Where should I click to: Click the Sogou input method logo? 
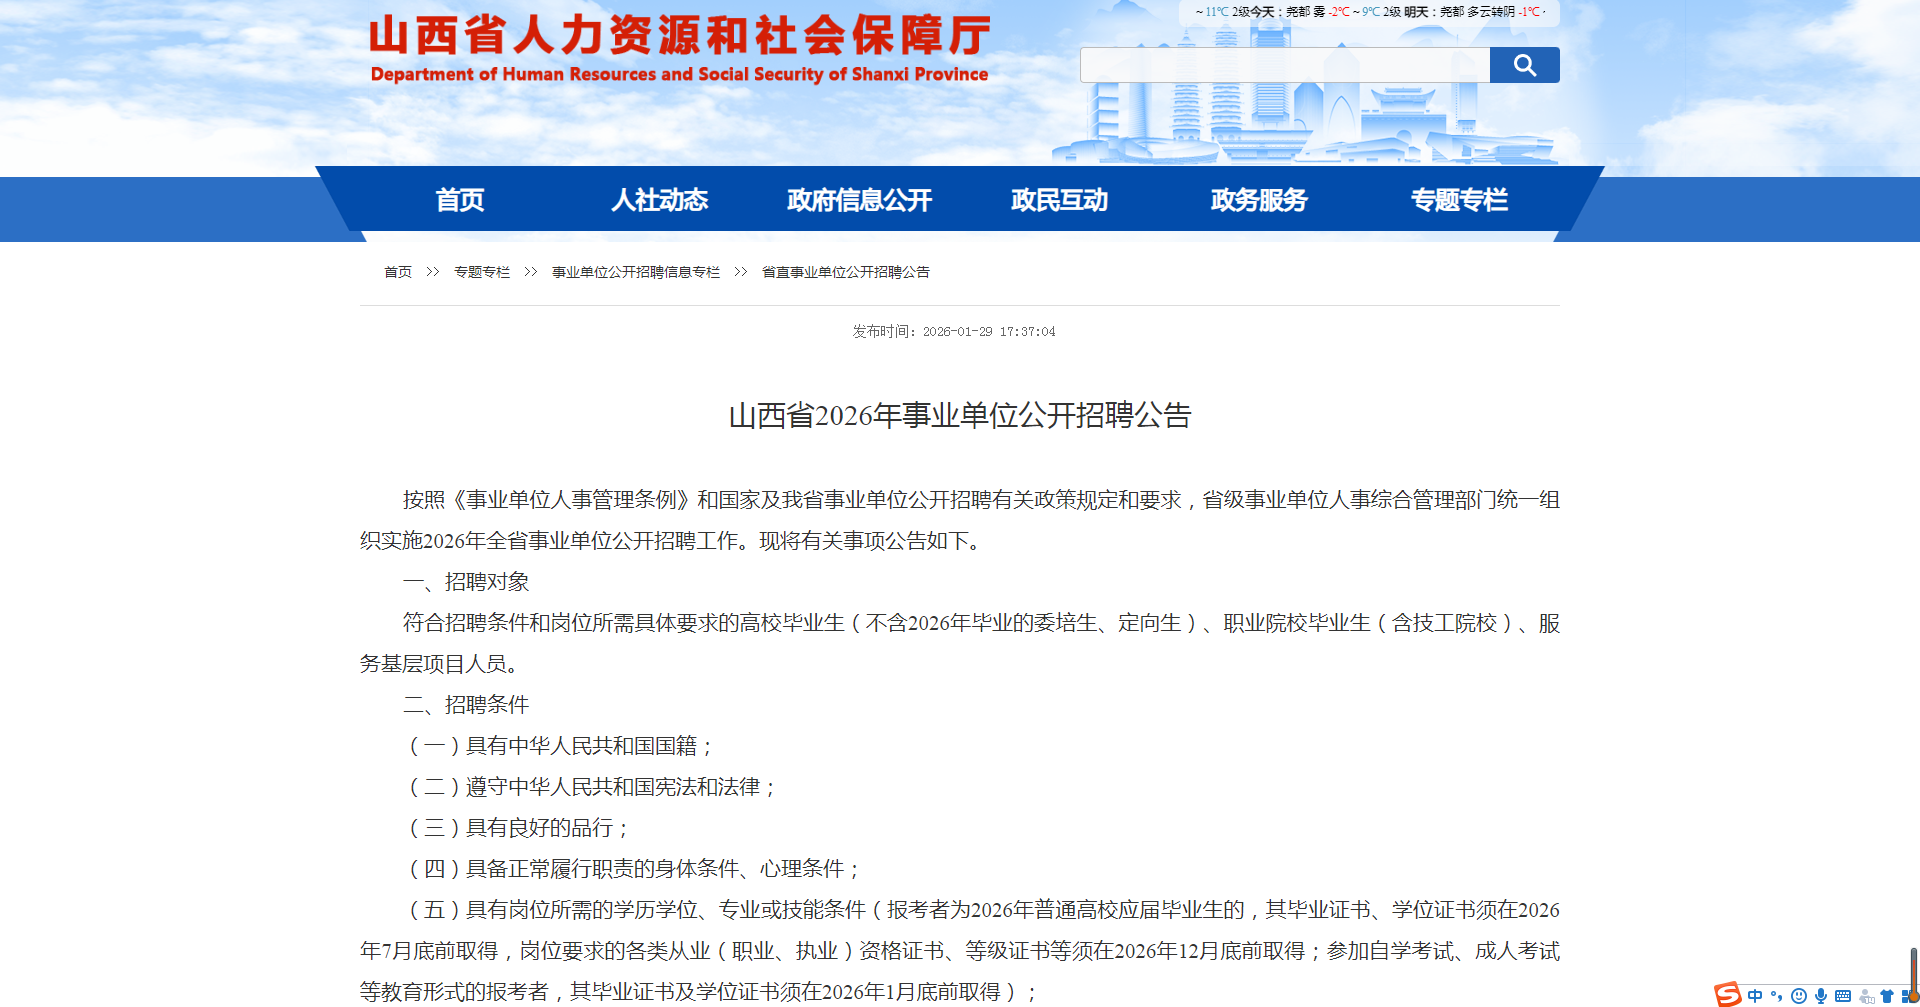(x=1728, y=994)
